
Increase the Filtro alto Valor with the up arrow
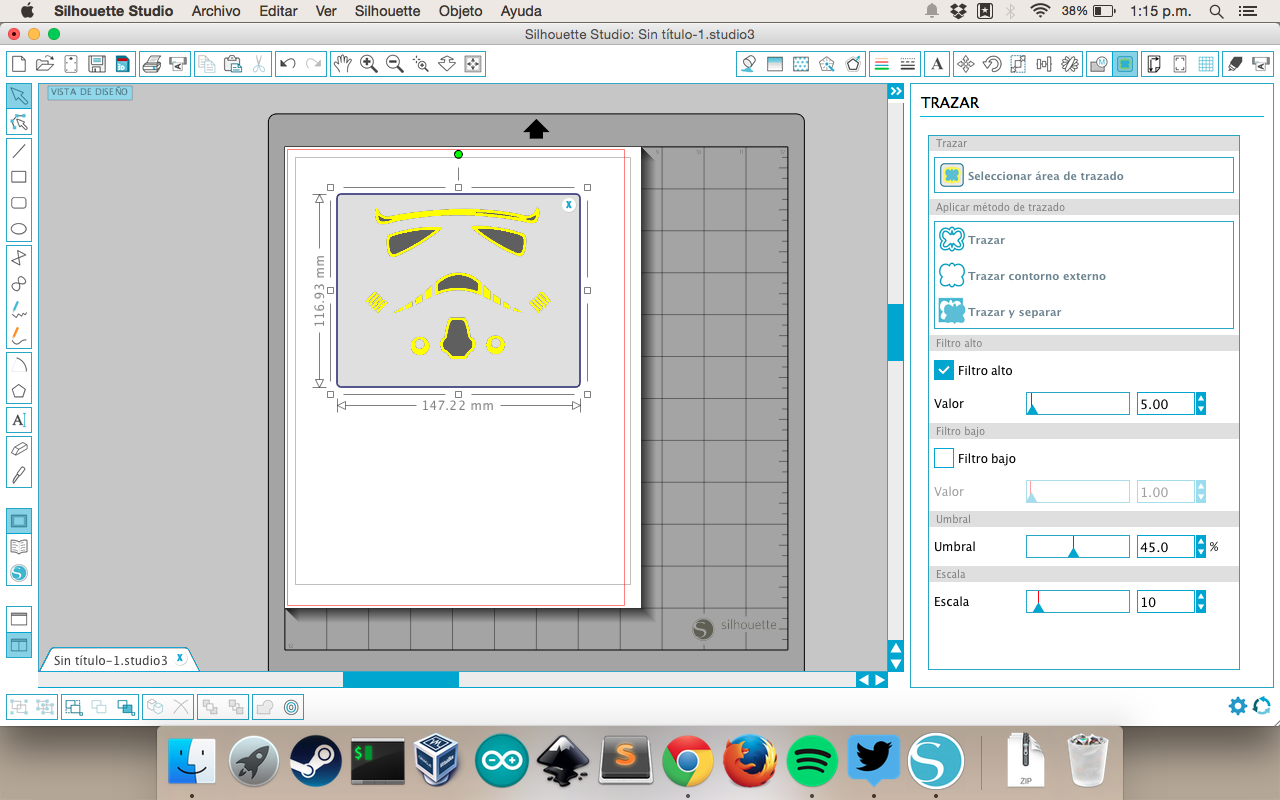pos(1201,398)
